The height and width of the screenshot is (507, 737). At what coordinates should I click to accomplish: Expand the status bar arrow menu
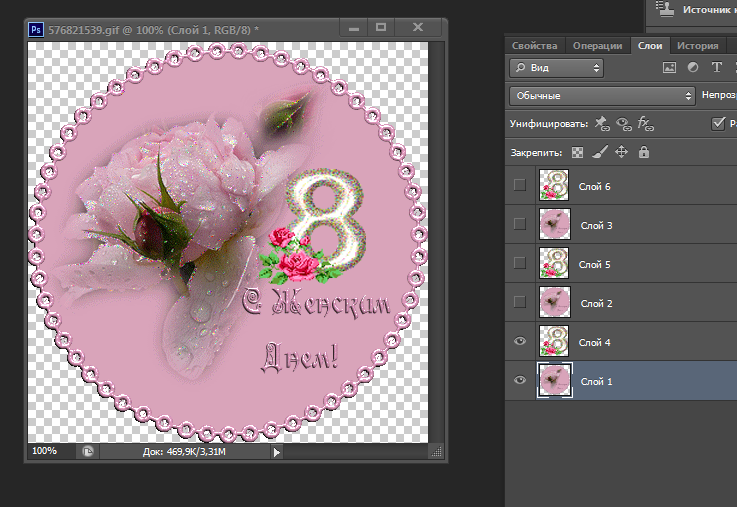(x=277, y=452)
